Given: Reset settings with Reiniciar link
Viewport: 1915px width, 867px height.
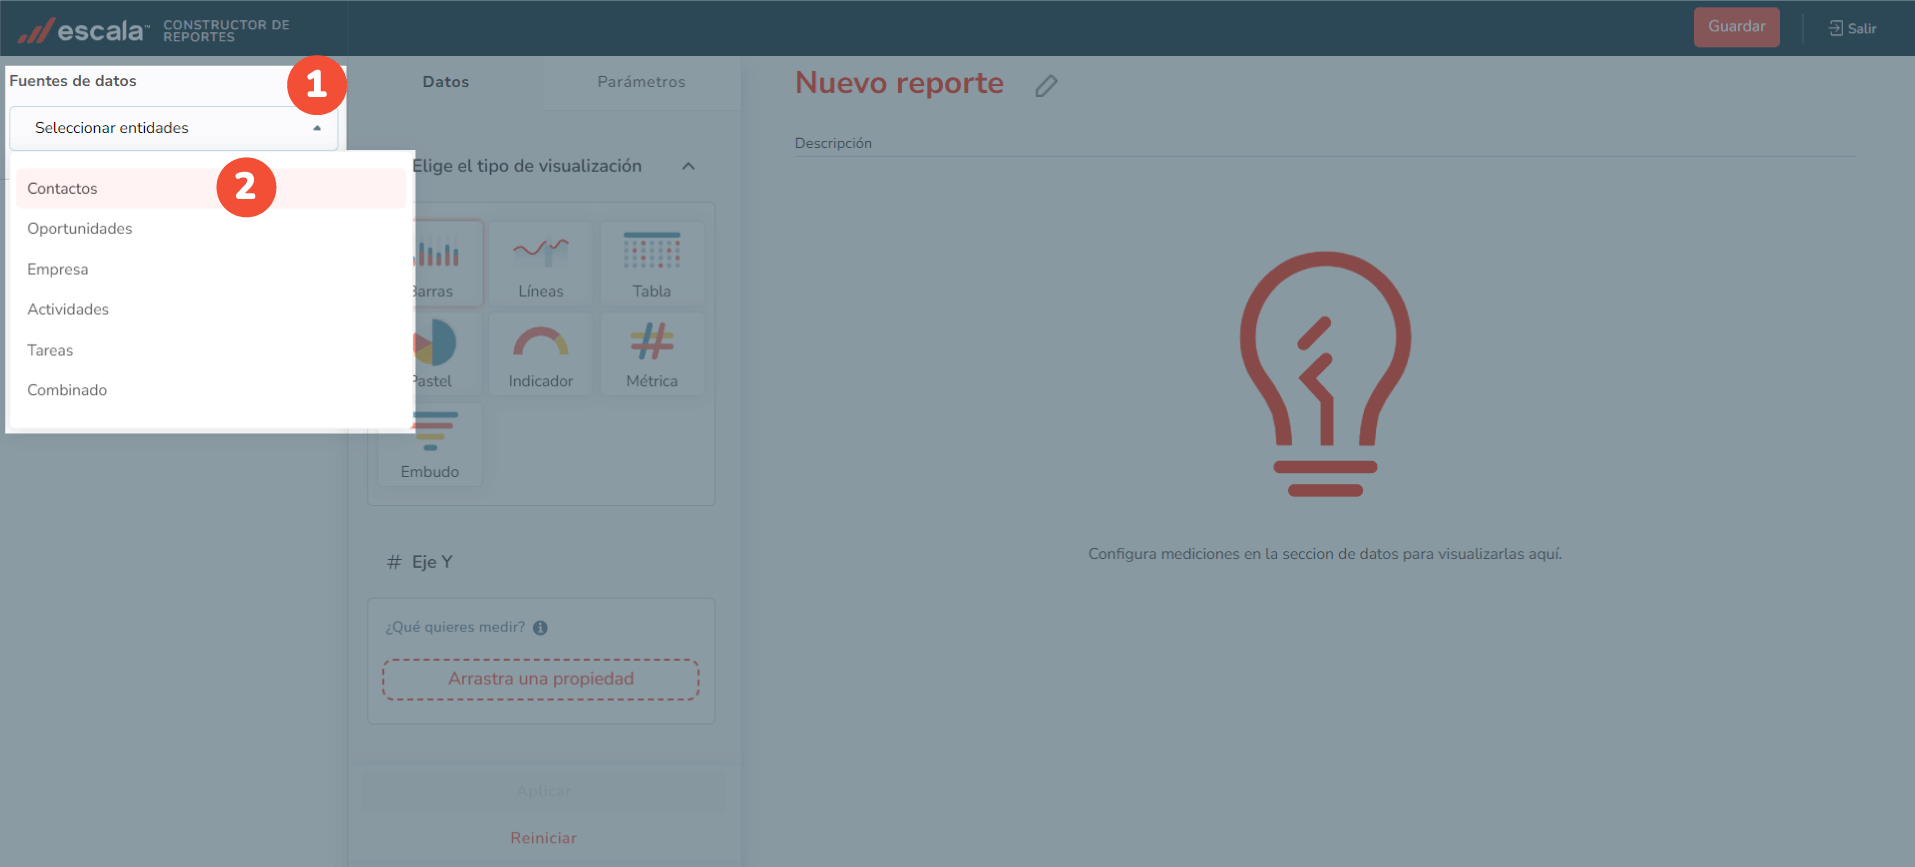Looking at the screenshot, I should [543, 838].
